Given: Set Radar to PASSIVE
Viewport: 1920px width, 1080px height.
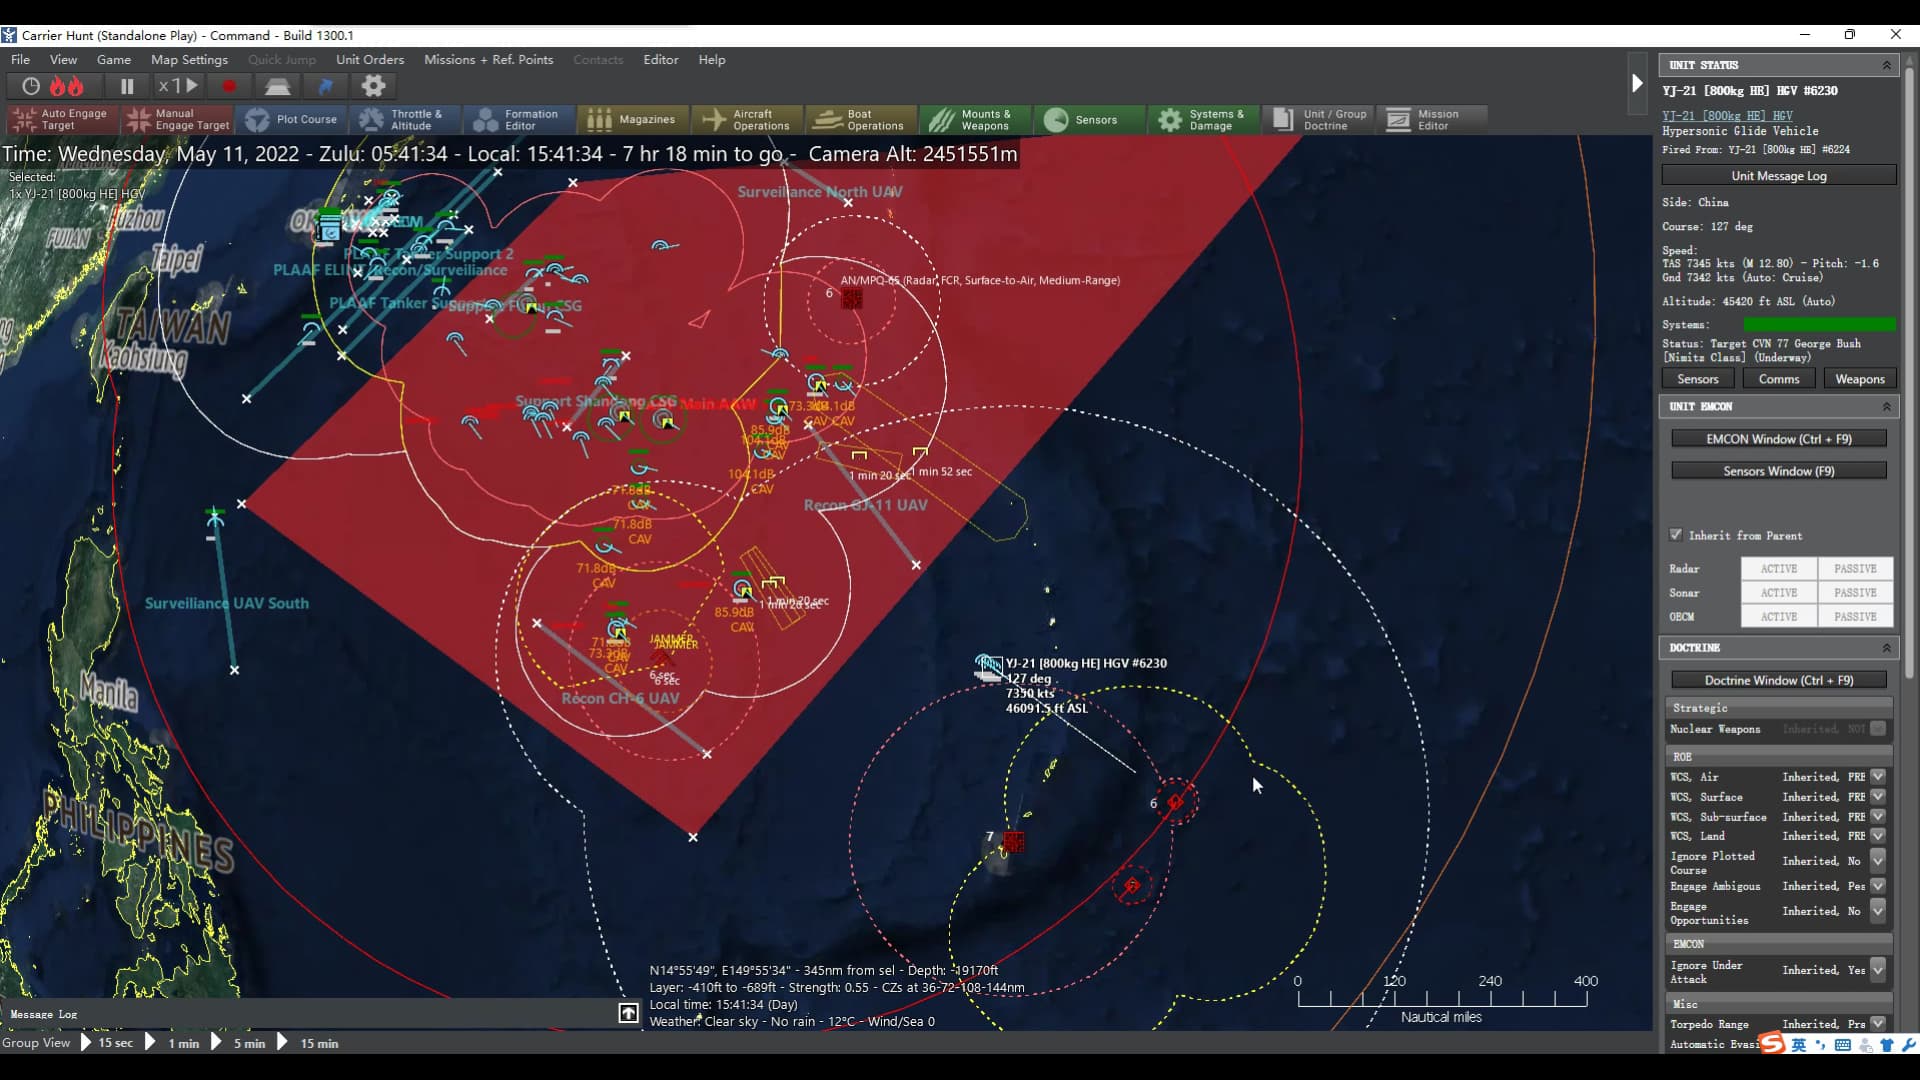Looking at the screenshot, I should click(1855, 569).
